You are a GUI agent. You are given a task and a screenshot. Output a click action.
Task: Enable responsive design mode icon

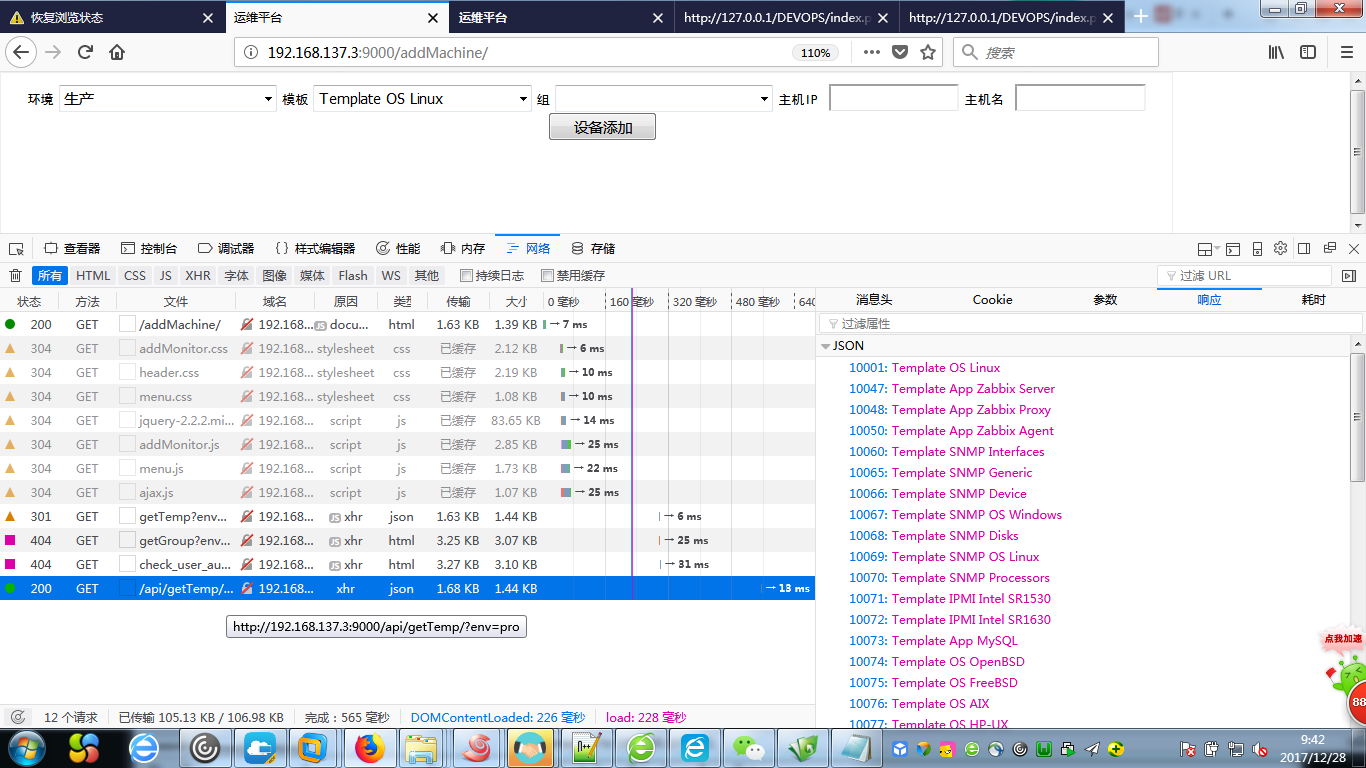pyautogui.click(x=1257, y=249)
